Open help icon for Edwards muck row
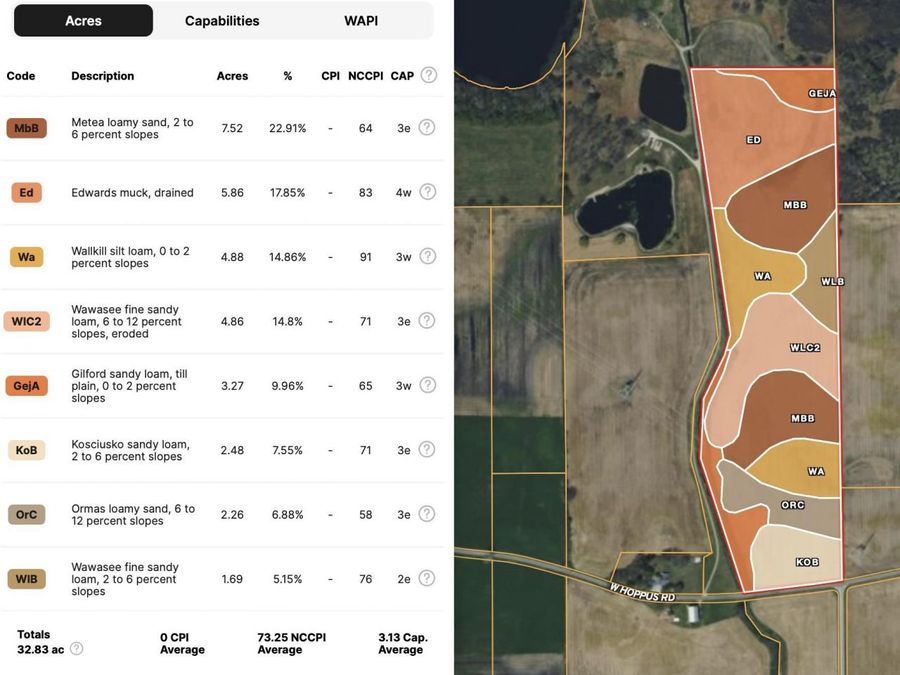The width and height of the screenshot is (900, 675). click(x=428, y=192)
